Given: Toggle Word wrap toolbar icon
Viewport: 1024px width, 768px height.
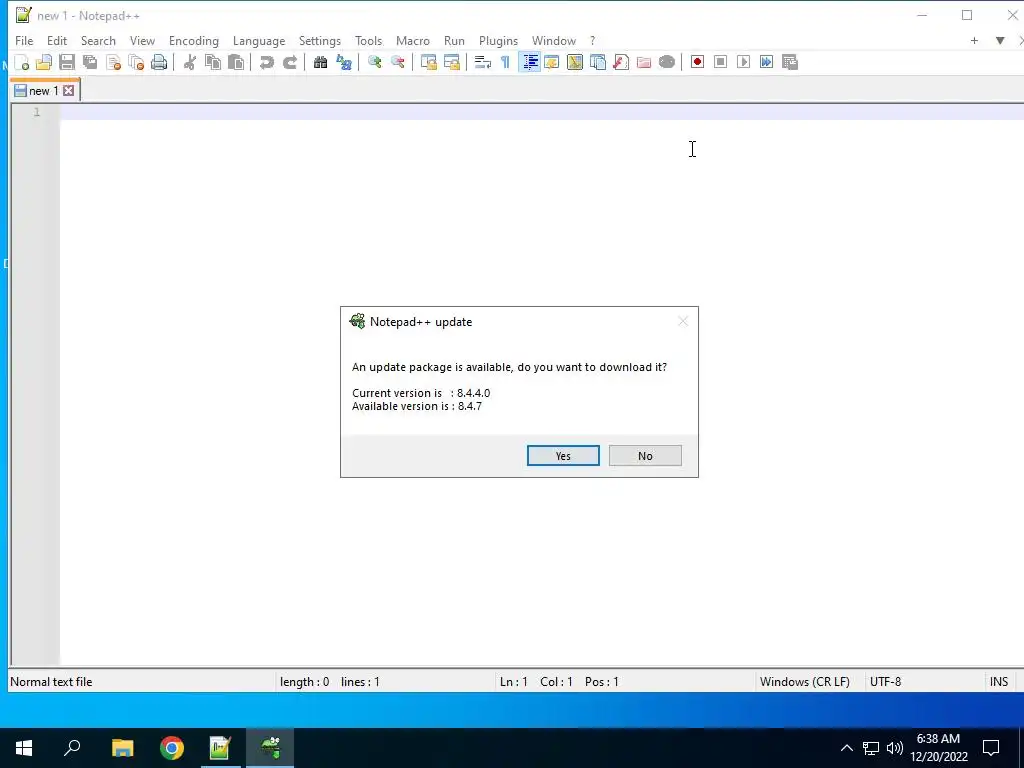Looking at the screenshot, I should point(483,62).
